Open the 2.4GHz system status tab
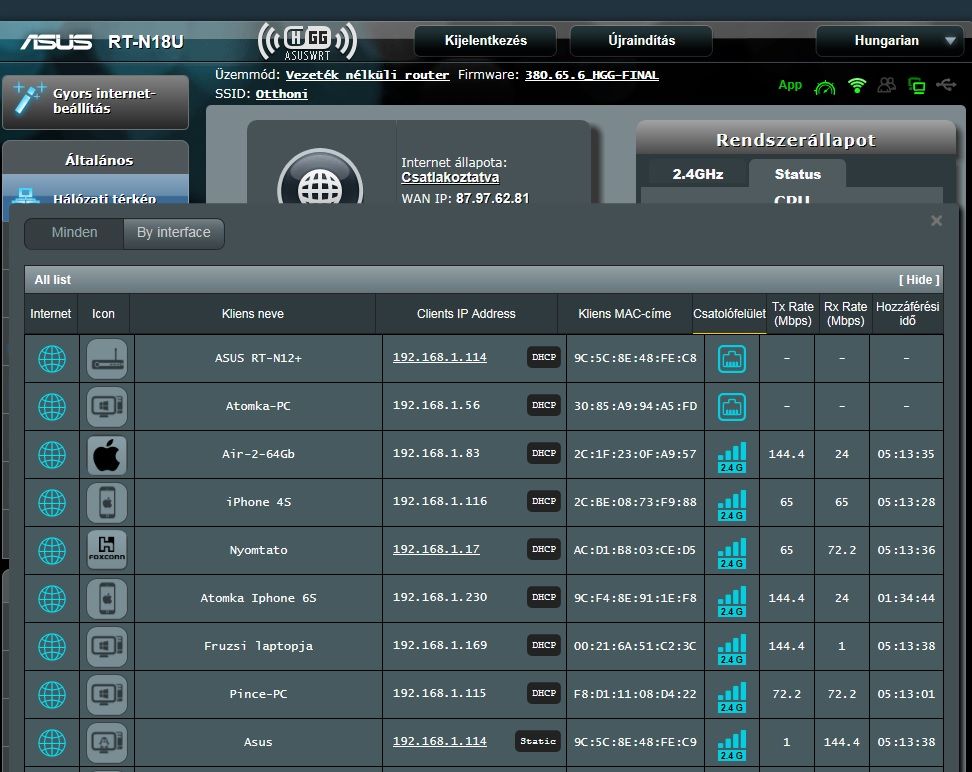The height and width of the screenshot is (772, 972). 697,174
